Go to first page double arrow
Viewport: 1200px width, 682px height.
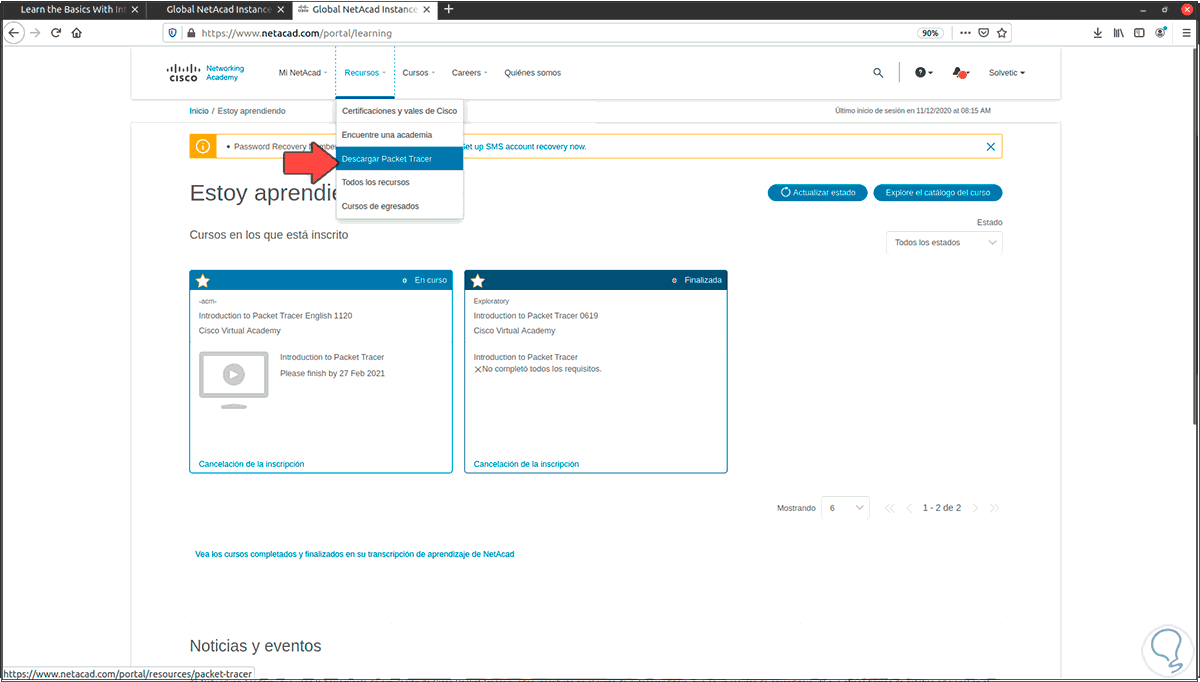point(890,508)
